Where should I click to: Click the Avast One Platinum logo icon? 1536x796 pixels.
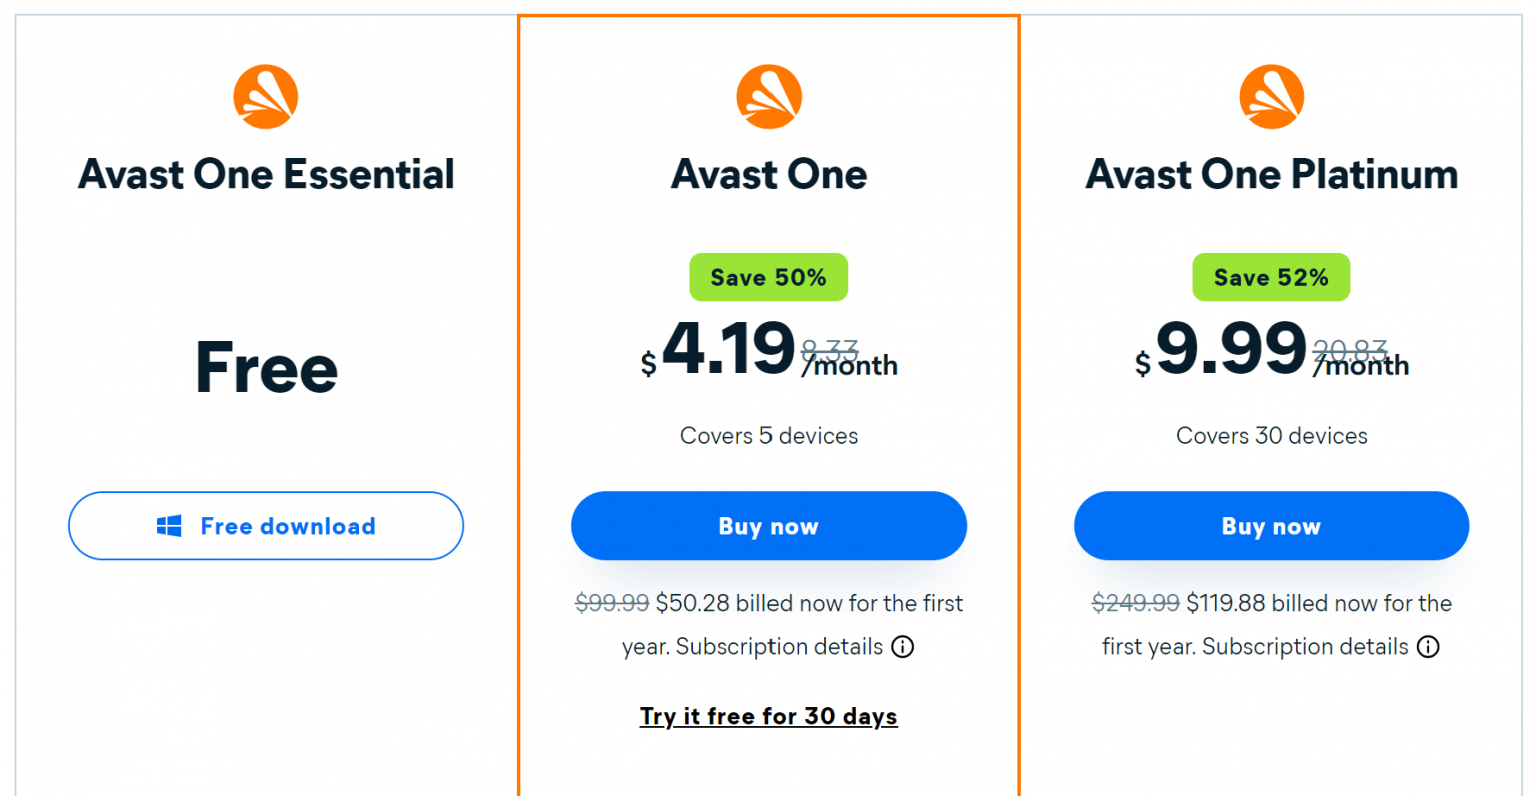1271,95
